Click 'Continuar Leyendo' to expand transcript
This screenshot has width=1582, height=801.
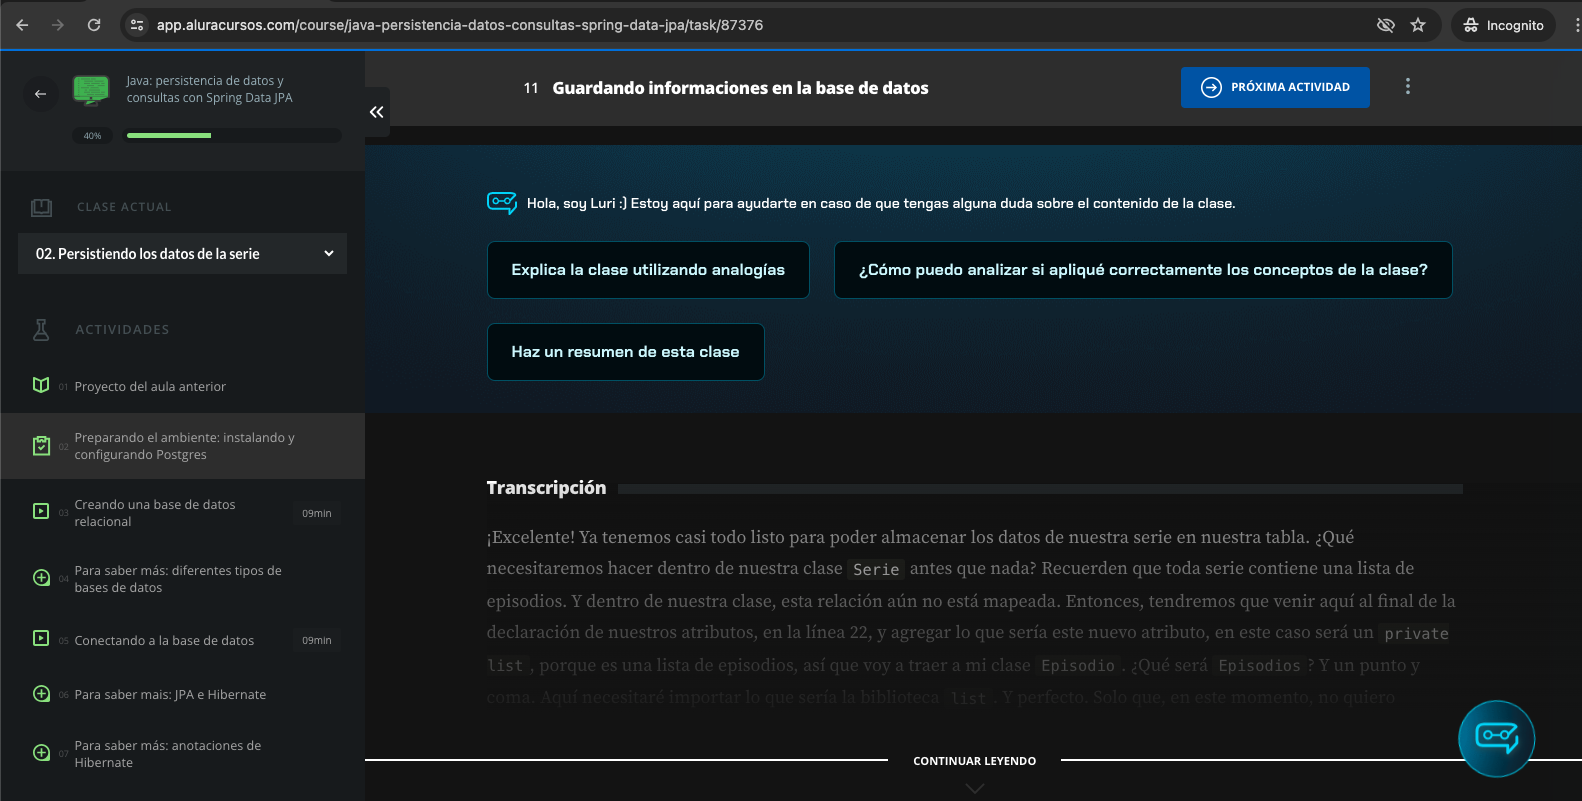point(974,761)
